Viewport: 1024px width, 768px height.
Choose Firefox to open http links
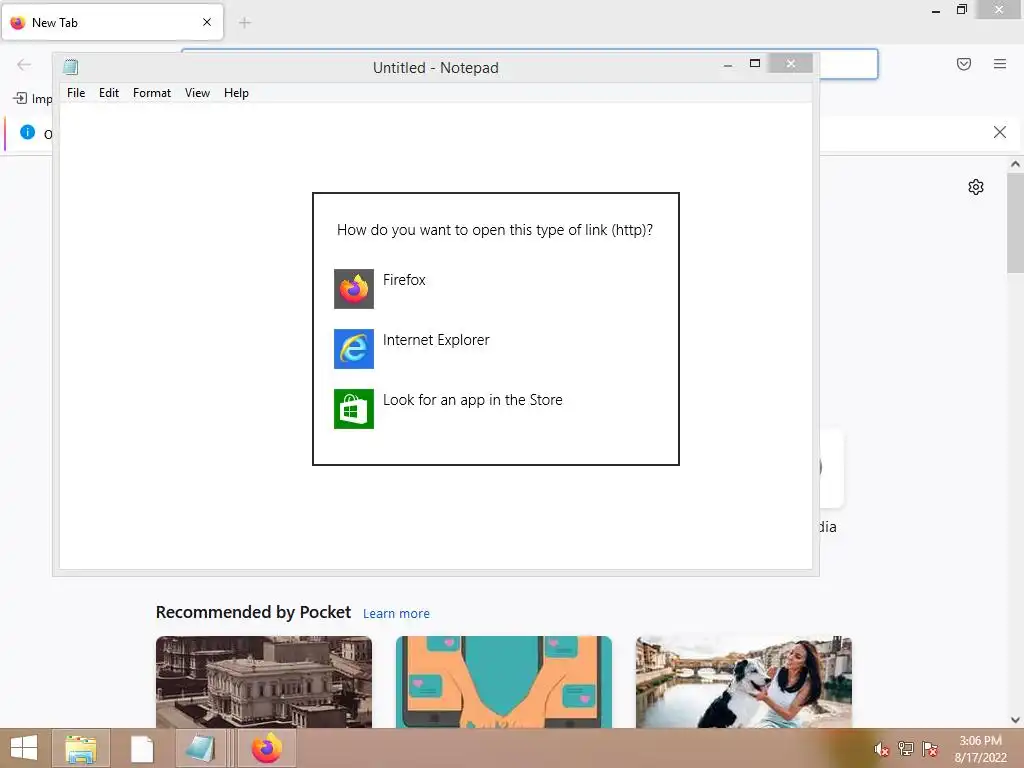click(x=496, y=288)
